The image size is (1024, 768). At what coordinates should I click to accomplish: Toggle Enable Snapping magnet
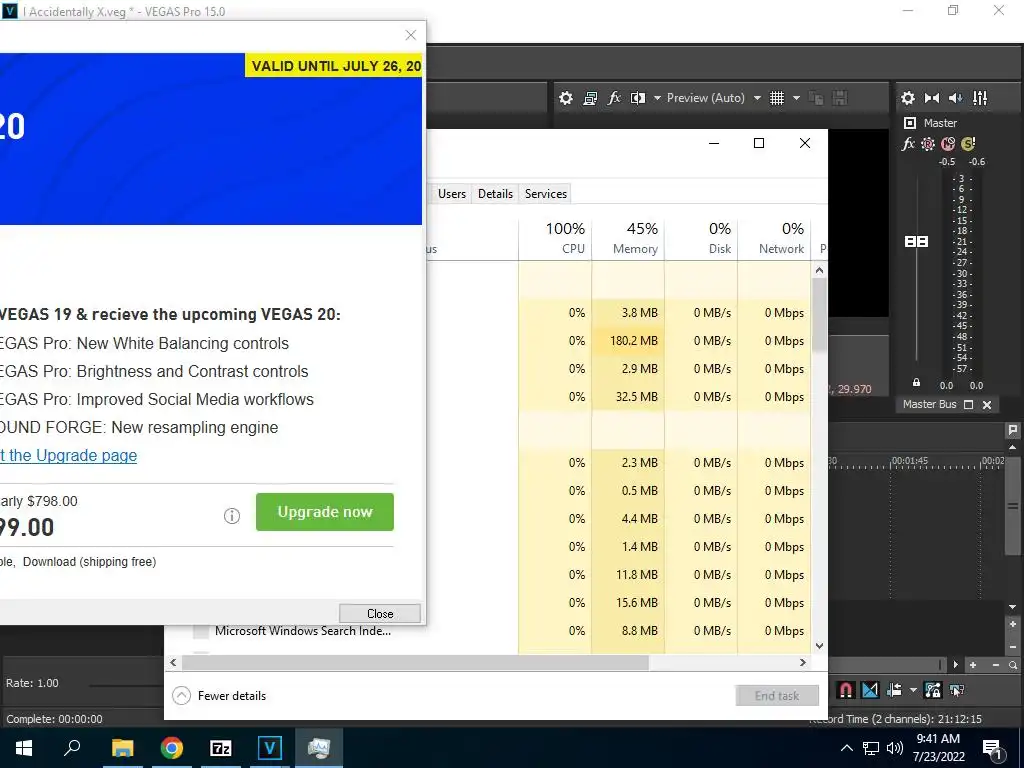846,690
